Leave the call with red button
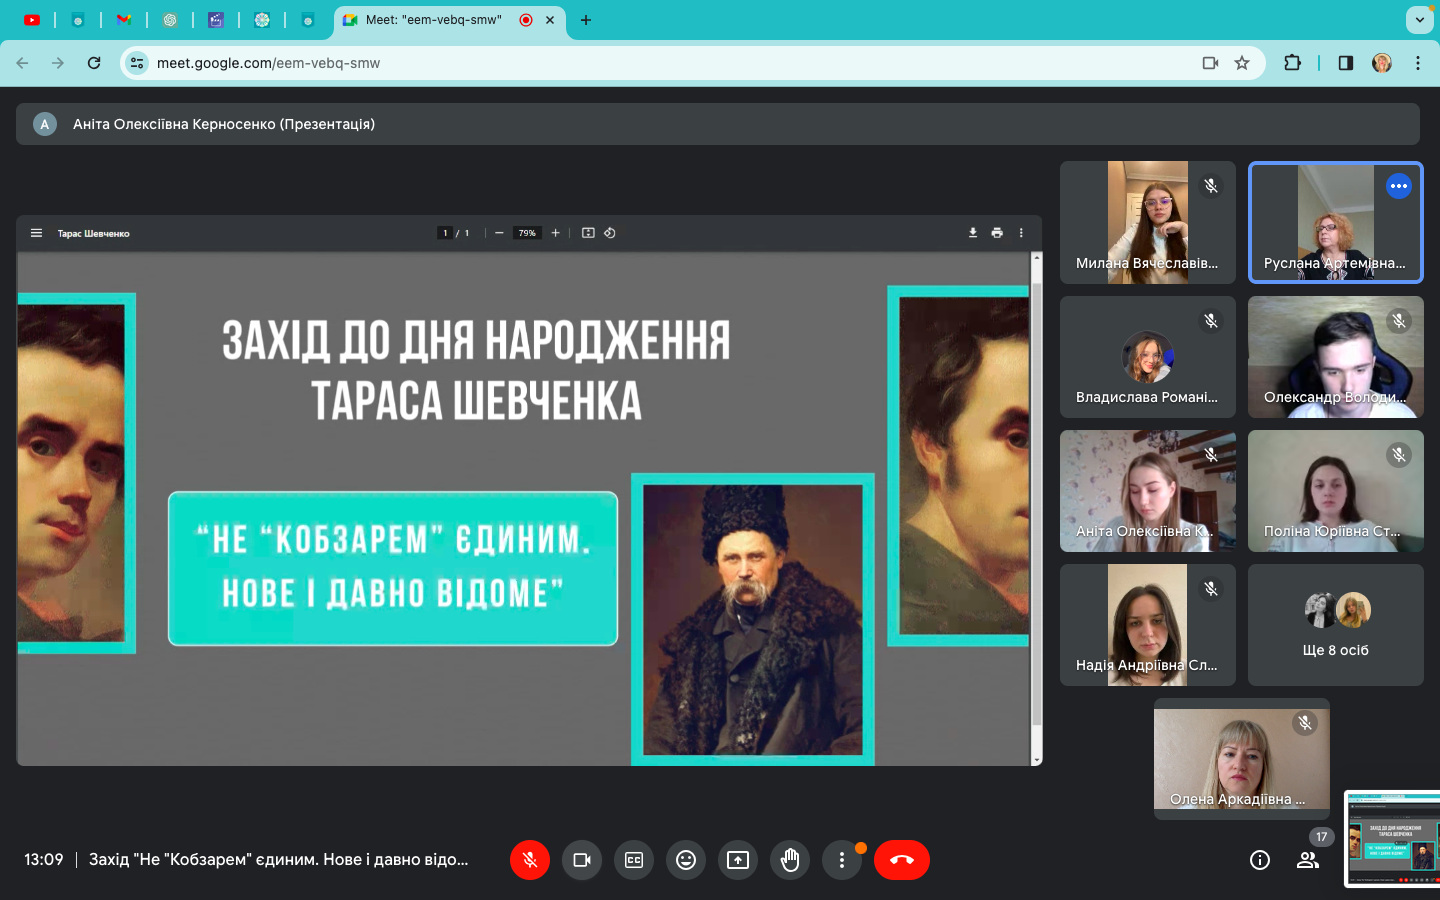The height and width of the screenshot is (900, 1440). 901,860
